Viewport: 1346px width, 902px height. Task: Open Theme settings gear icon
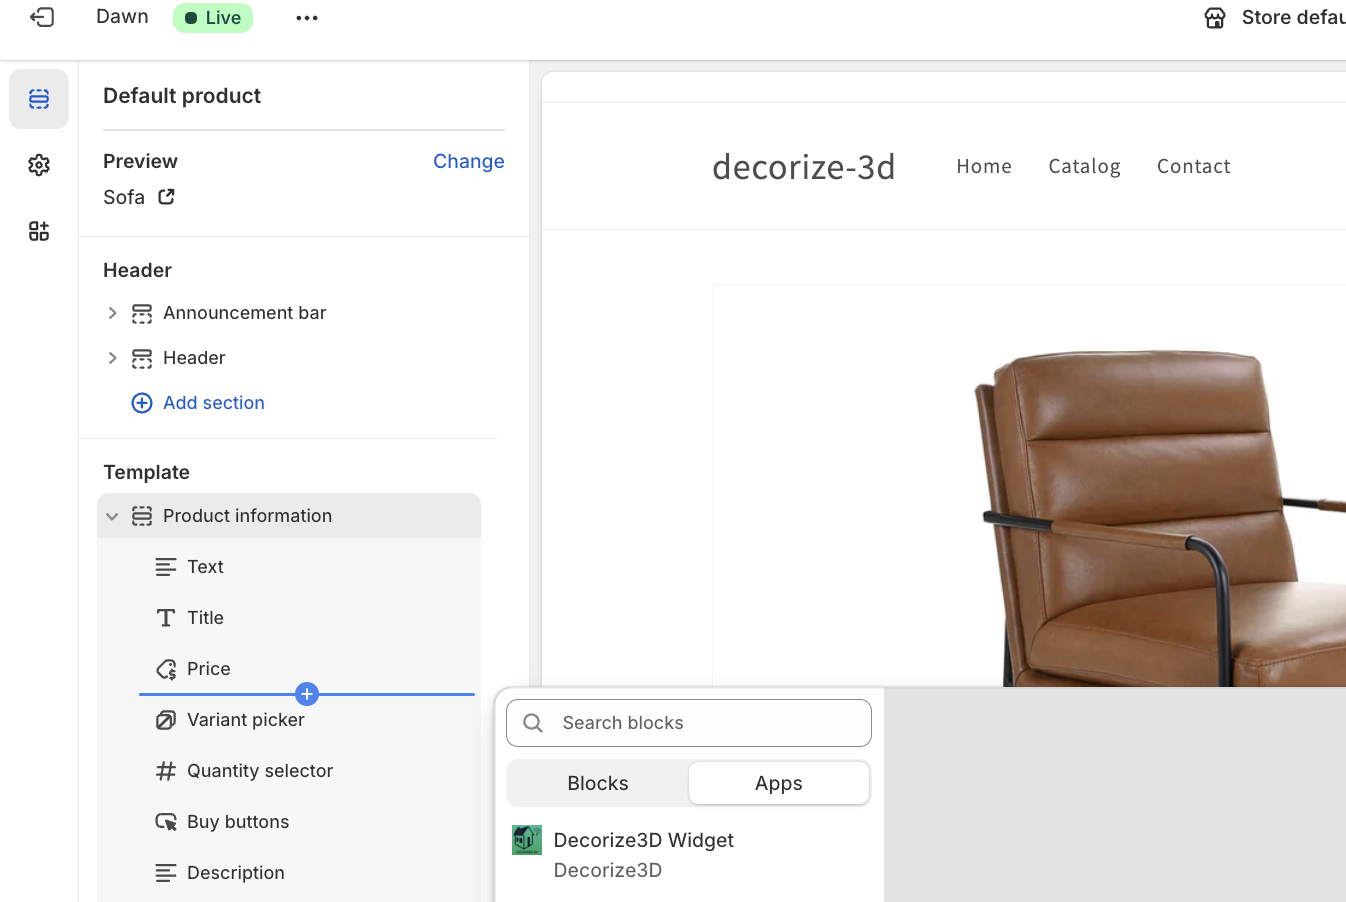coord(39,165)
